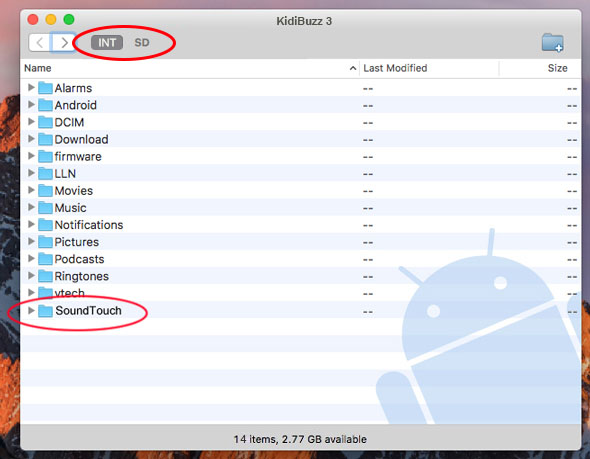The height and width of the screenshot is (459, 590).
Task: Click the Music folder name
Action: click(70, 208)
